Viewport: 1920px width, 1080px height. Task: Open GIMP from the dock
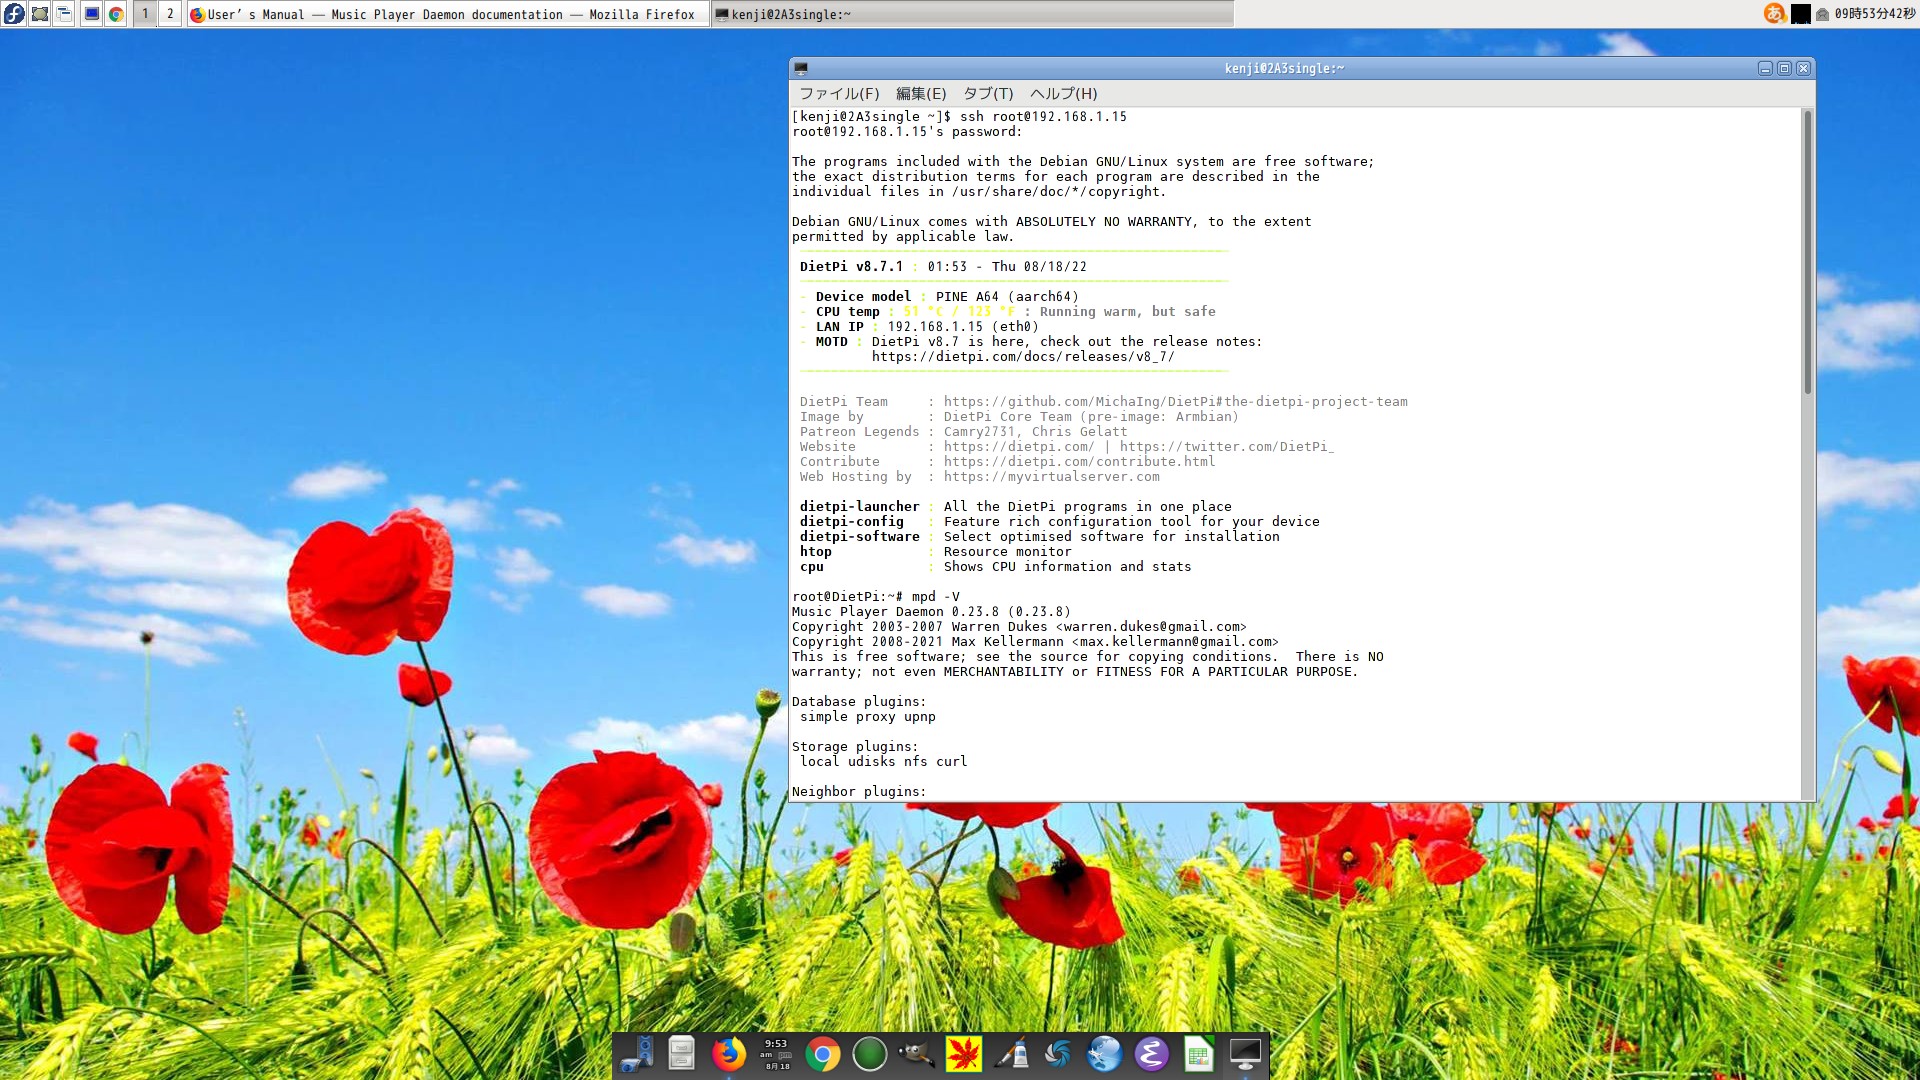[x=916, y=1054]
